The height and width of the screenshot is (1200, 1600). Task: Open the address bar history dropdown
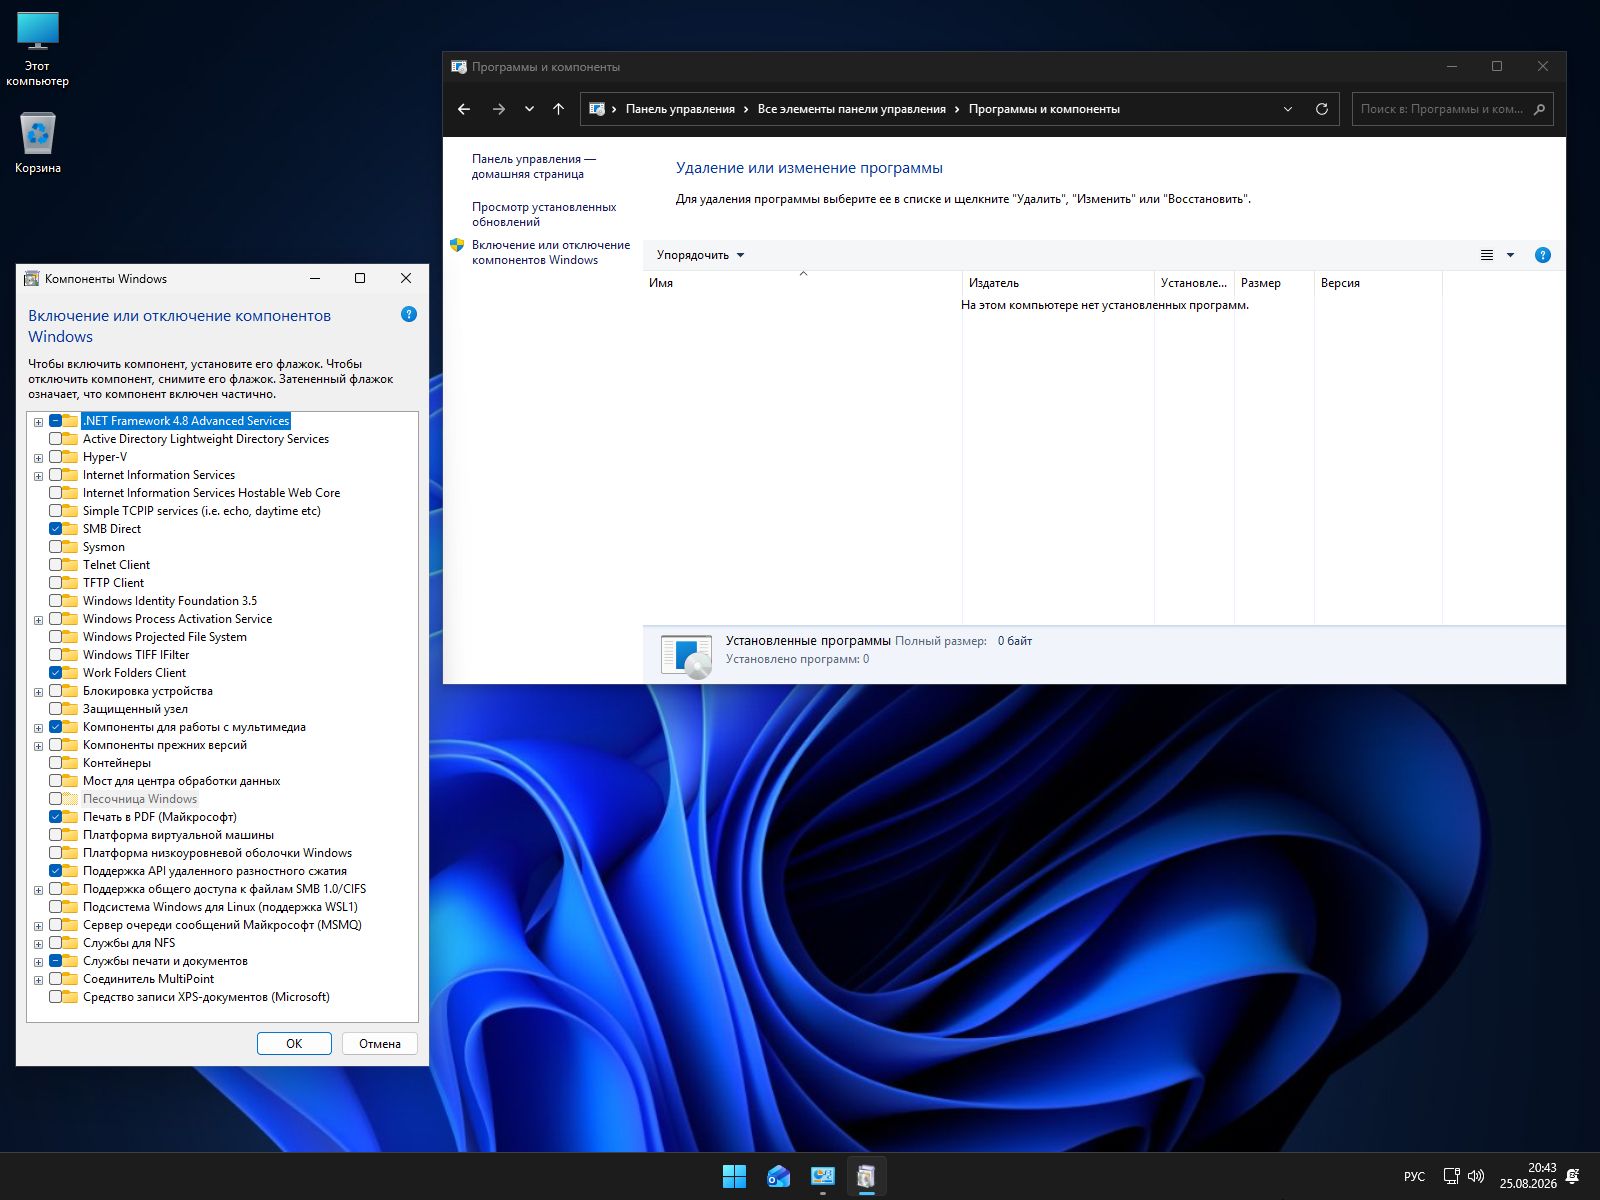click(x=1288, y=109)
